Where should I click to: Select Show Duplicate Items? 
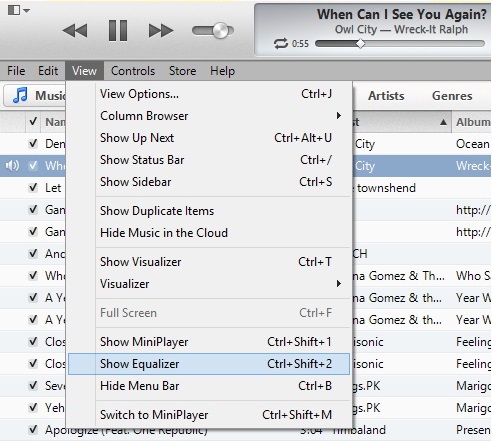(x=209, y=211)
